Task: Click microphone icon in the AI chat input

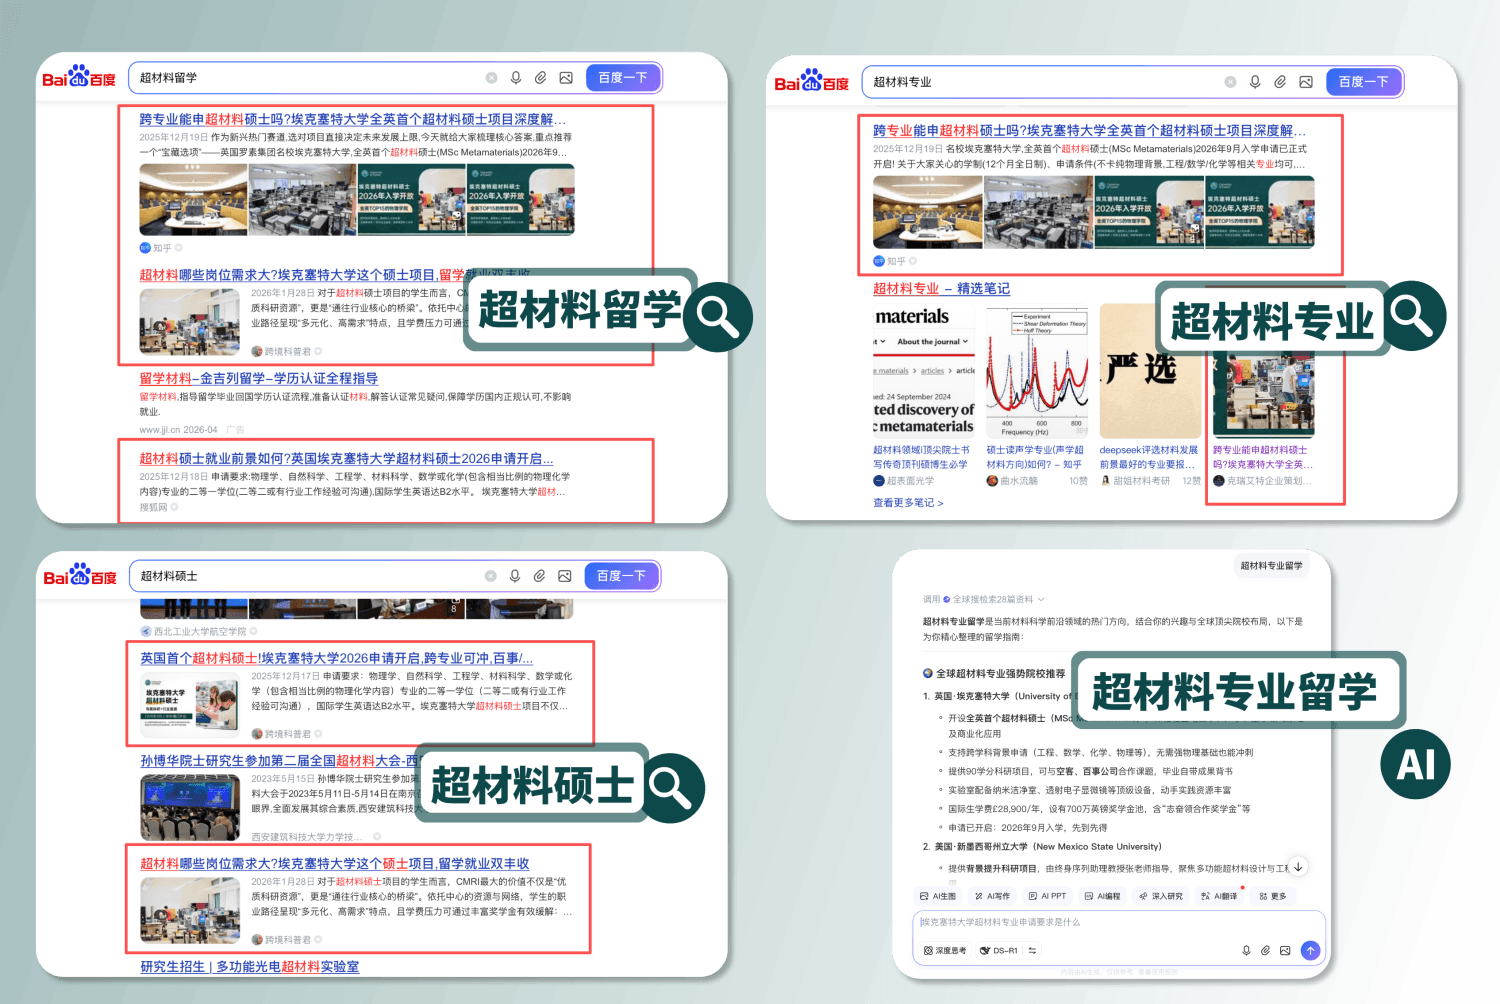Action: pos(1246,951)
